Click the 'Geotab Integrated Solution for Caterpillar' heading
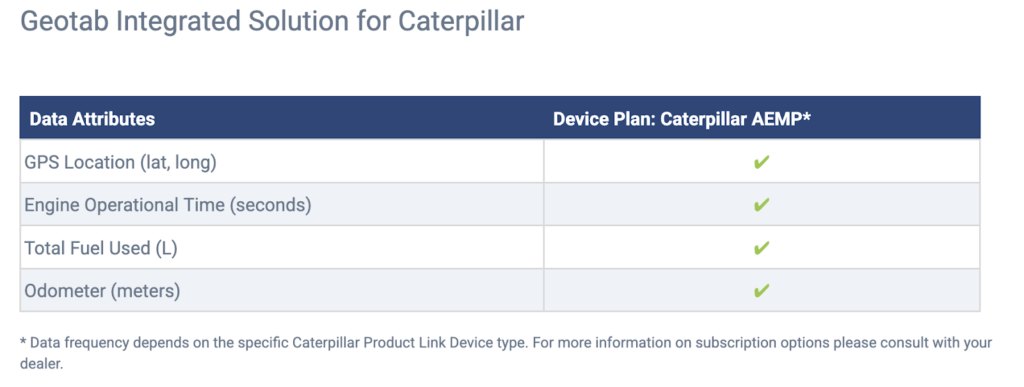This screenshot has height=387, width=1024. coord(272,21)
